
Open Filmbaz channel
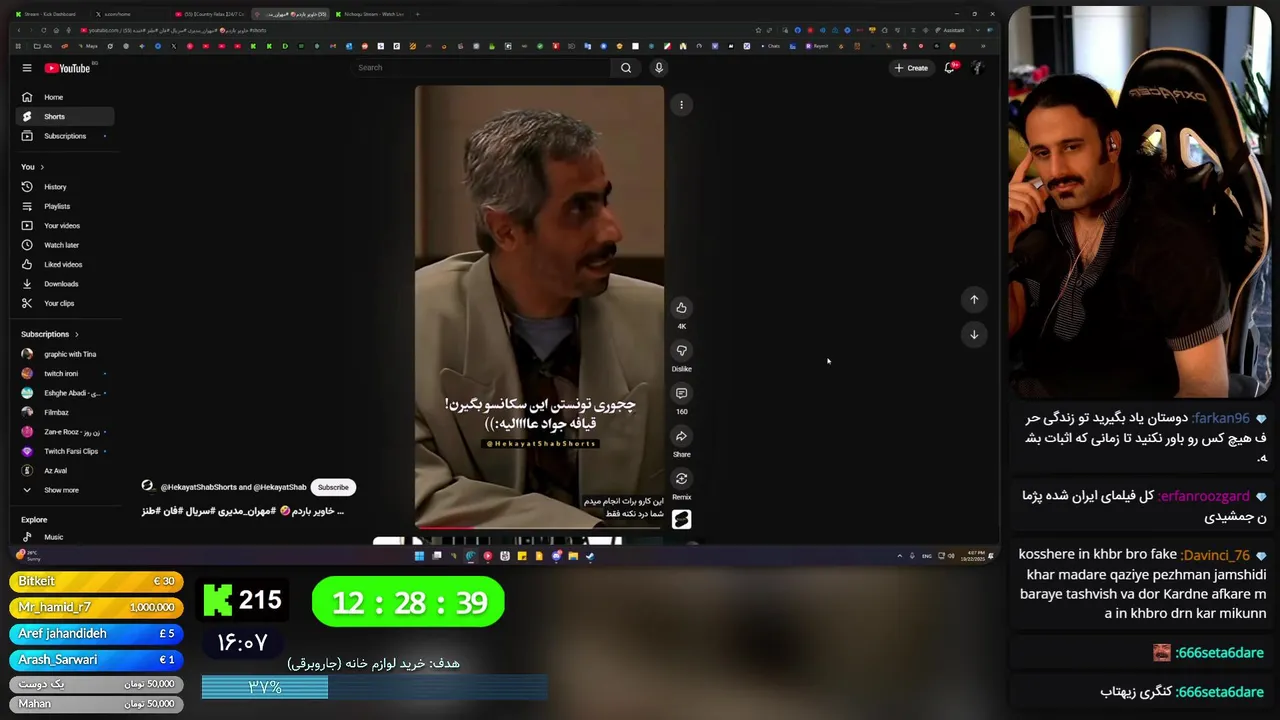(x=65, y=412)
